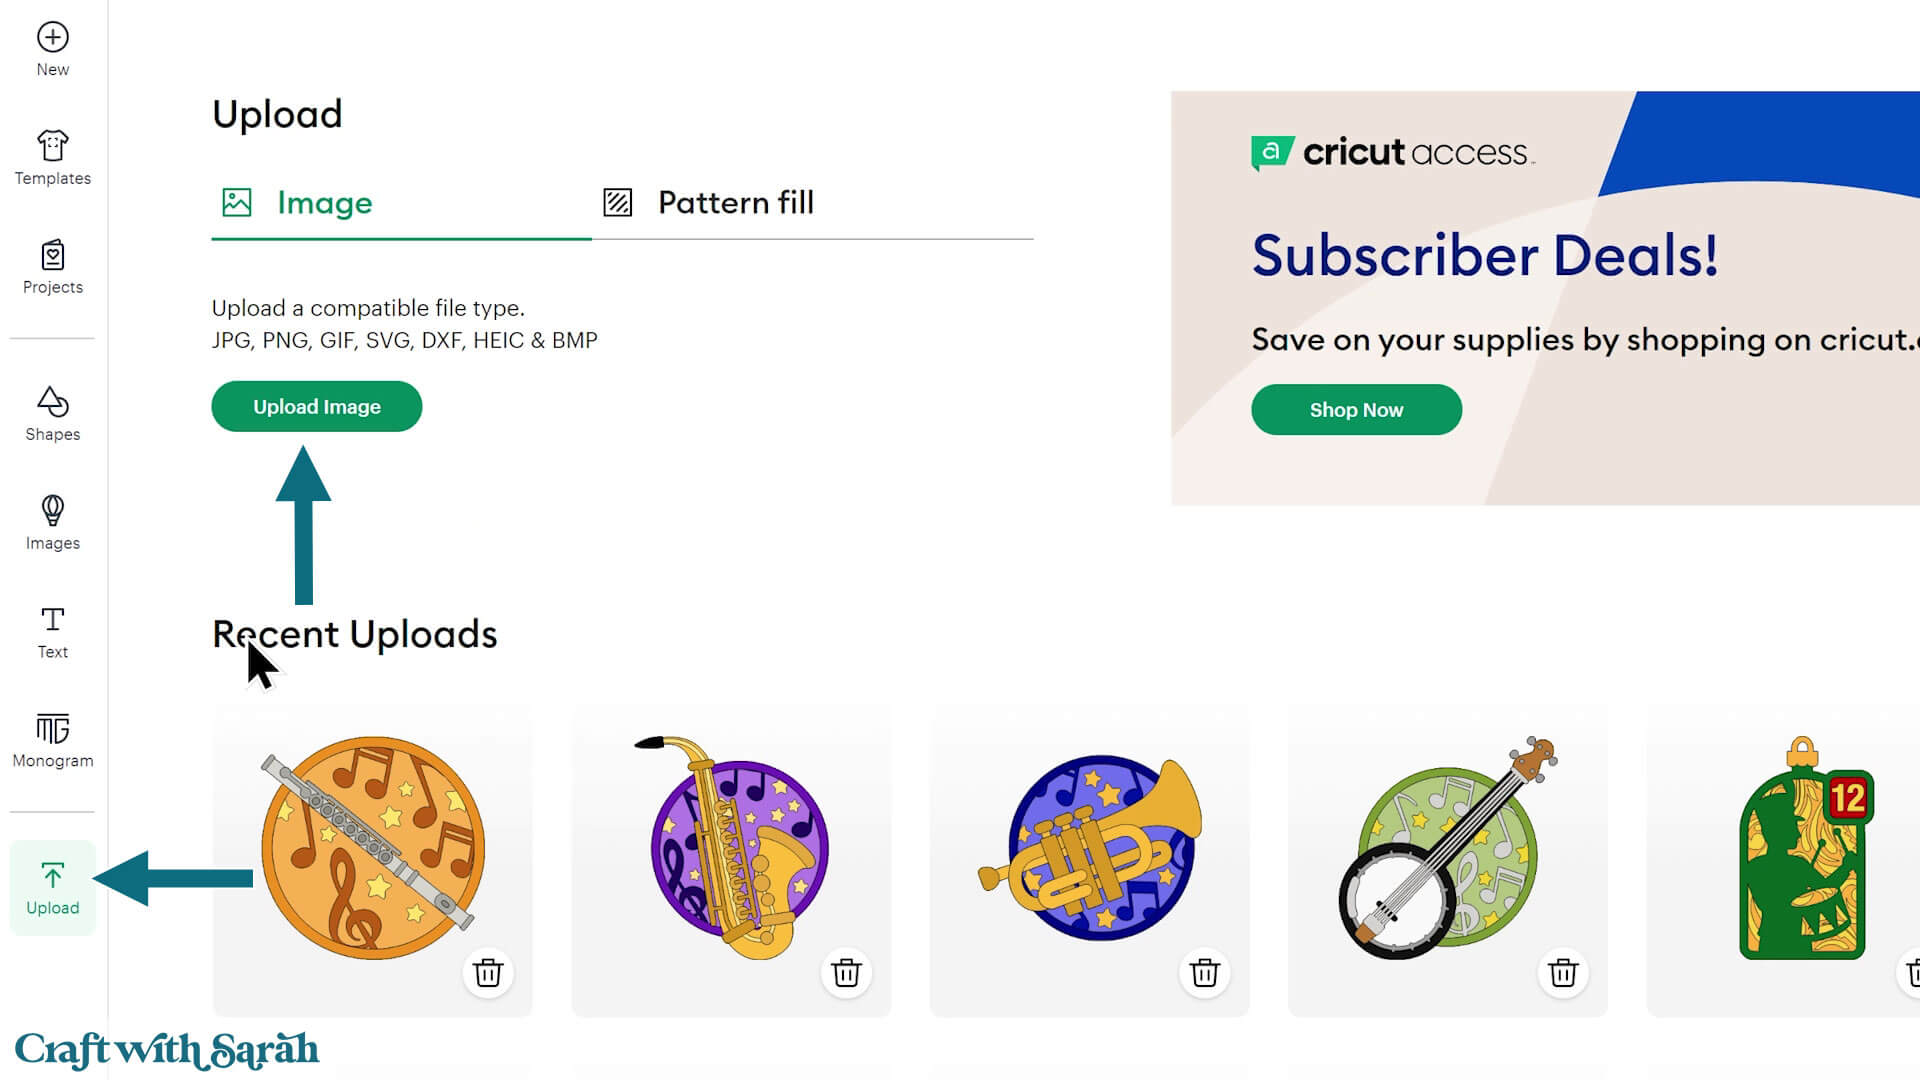Open the Monogram maker

click(x=53, y=741)
